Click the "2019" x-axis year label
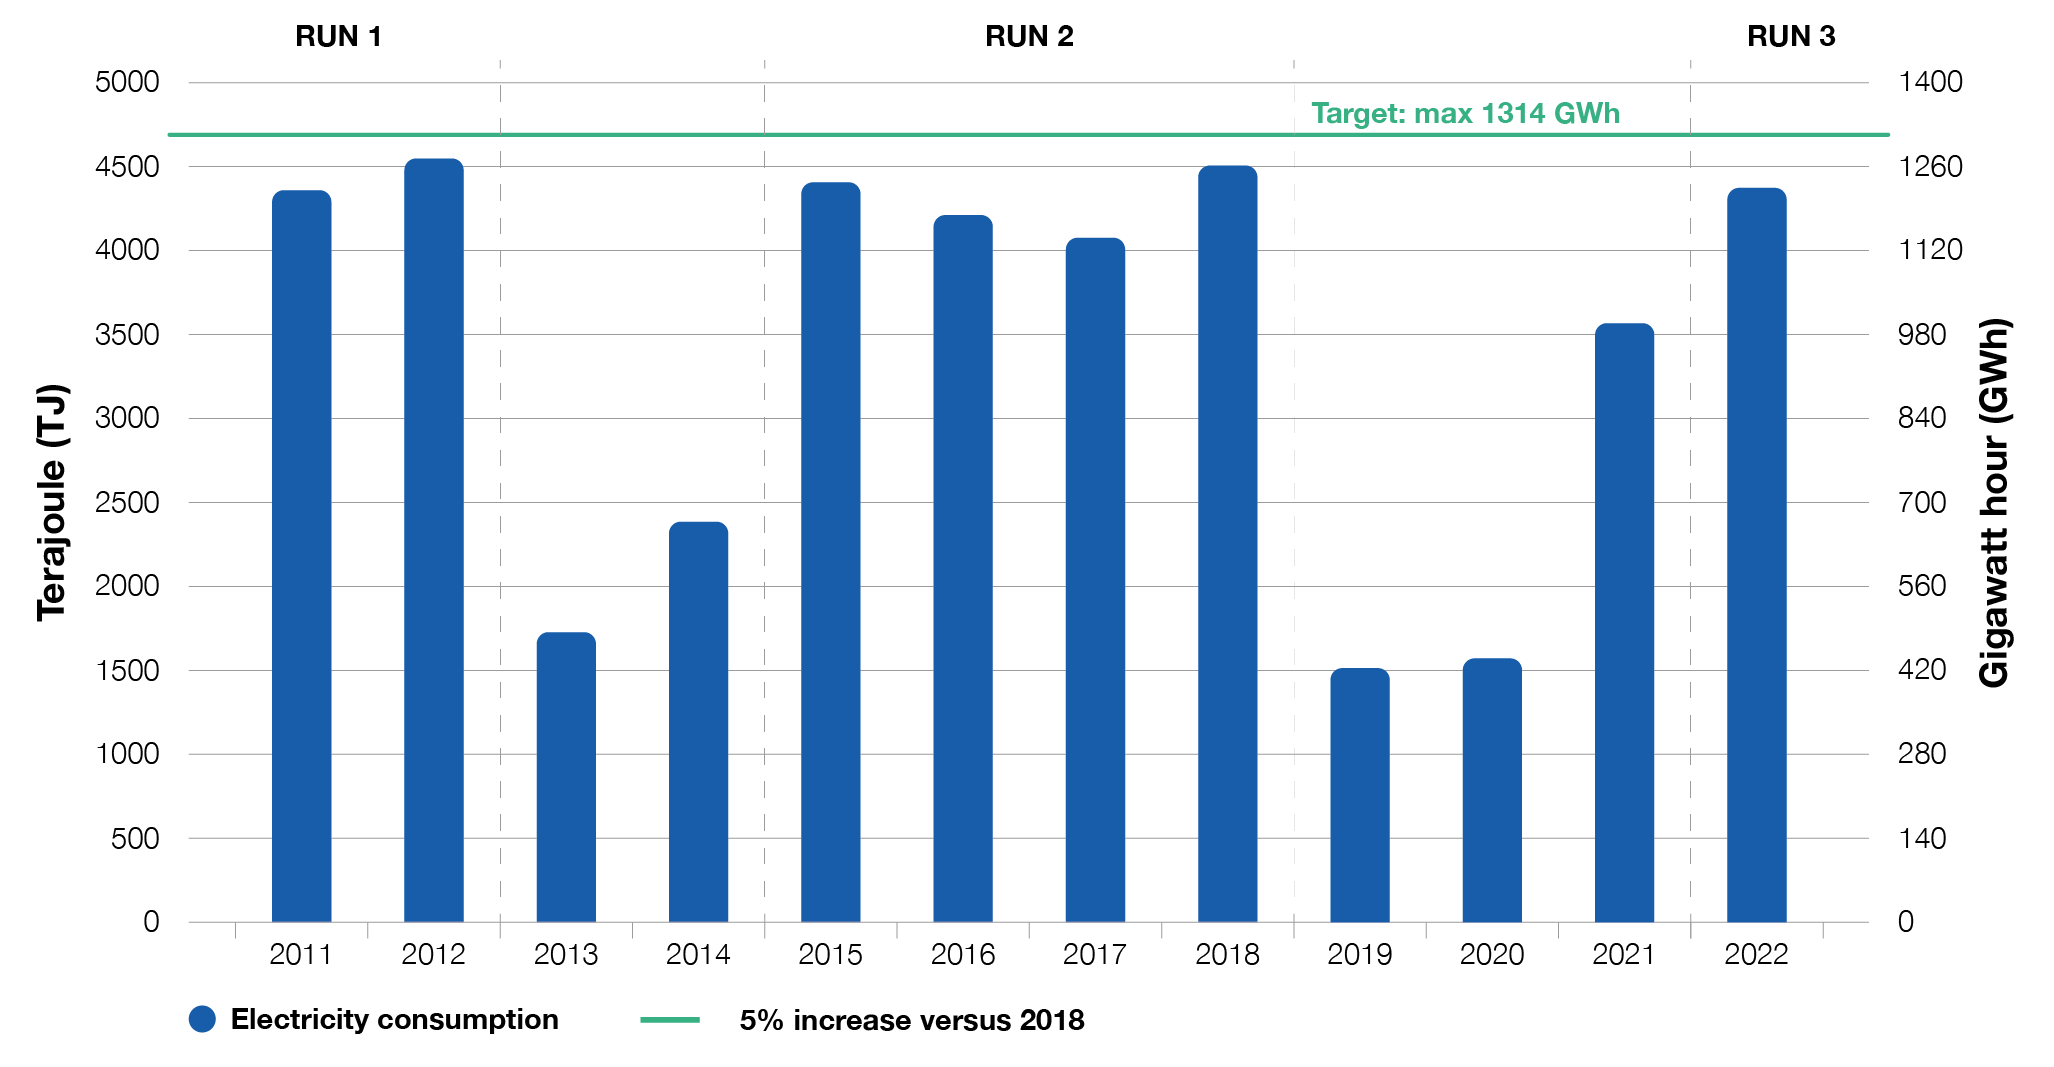2054x1067 pixels. point(1360,954)
